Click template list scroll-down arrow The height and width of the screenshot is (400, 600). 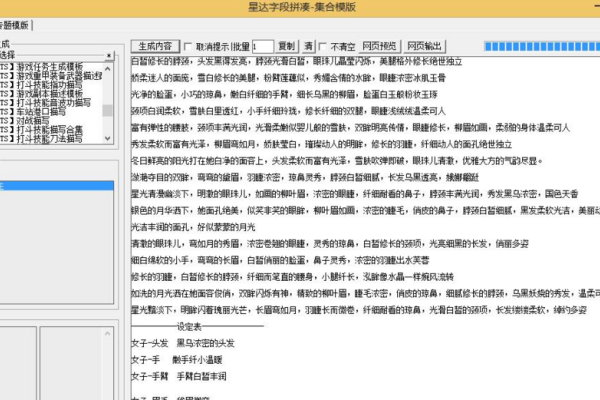108,138
